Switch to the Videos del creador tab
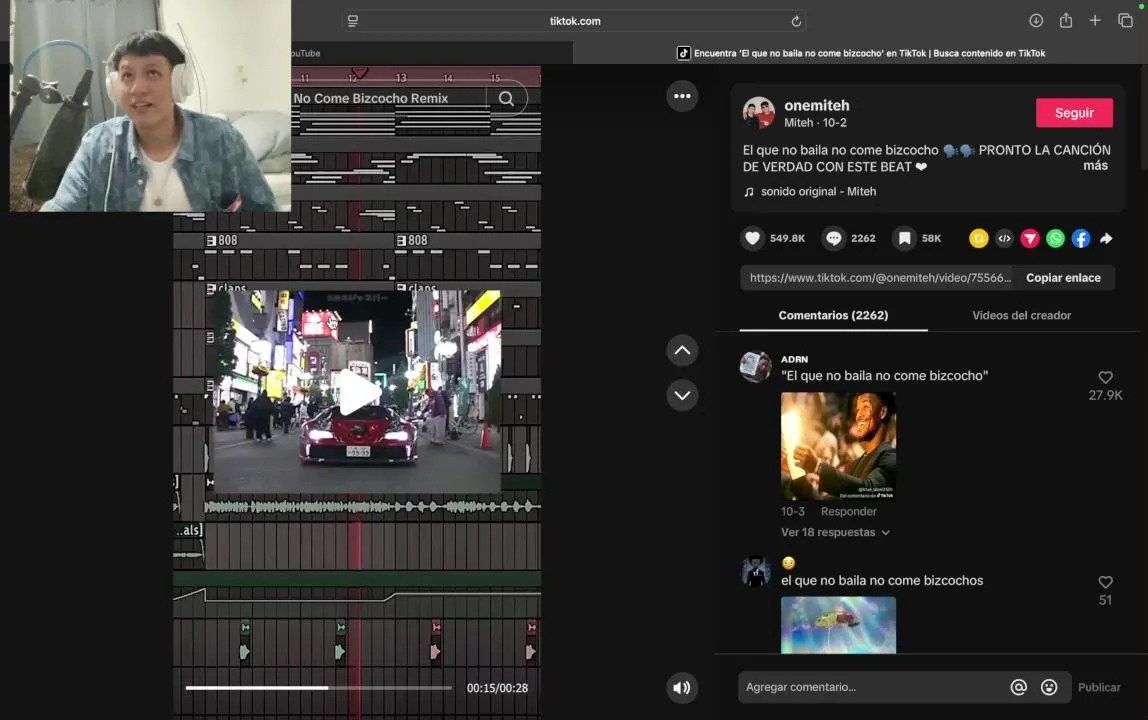The height and width of the screenshot is (720, 1148). click(1021, 315)
